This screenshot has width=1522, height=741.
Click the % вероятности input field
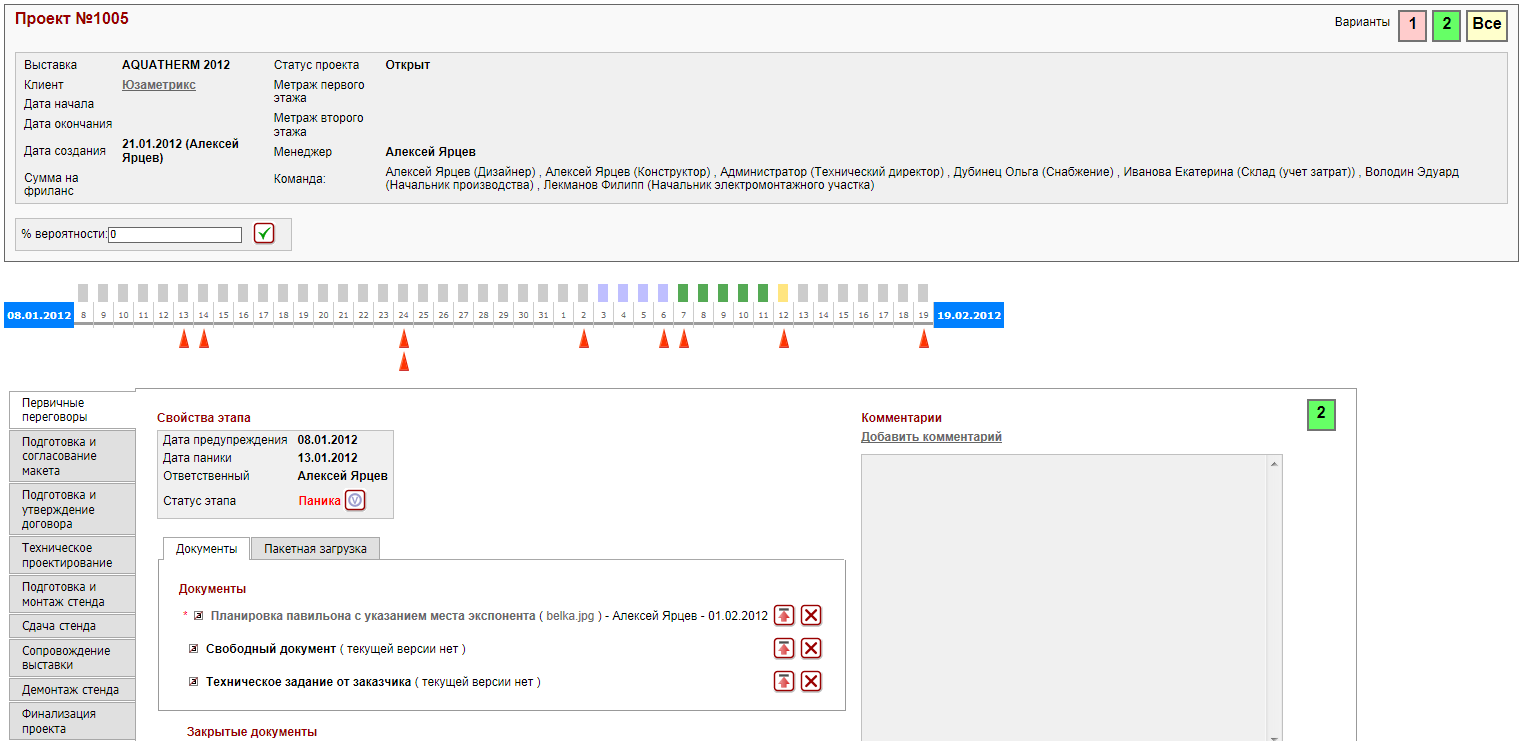175,235
